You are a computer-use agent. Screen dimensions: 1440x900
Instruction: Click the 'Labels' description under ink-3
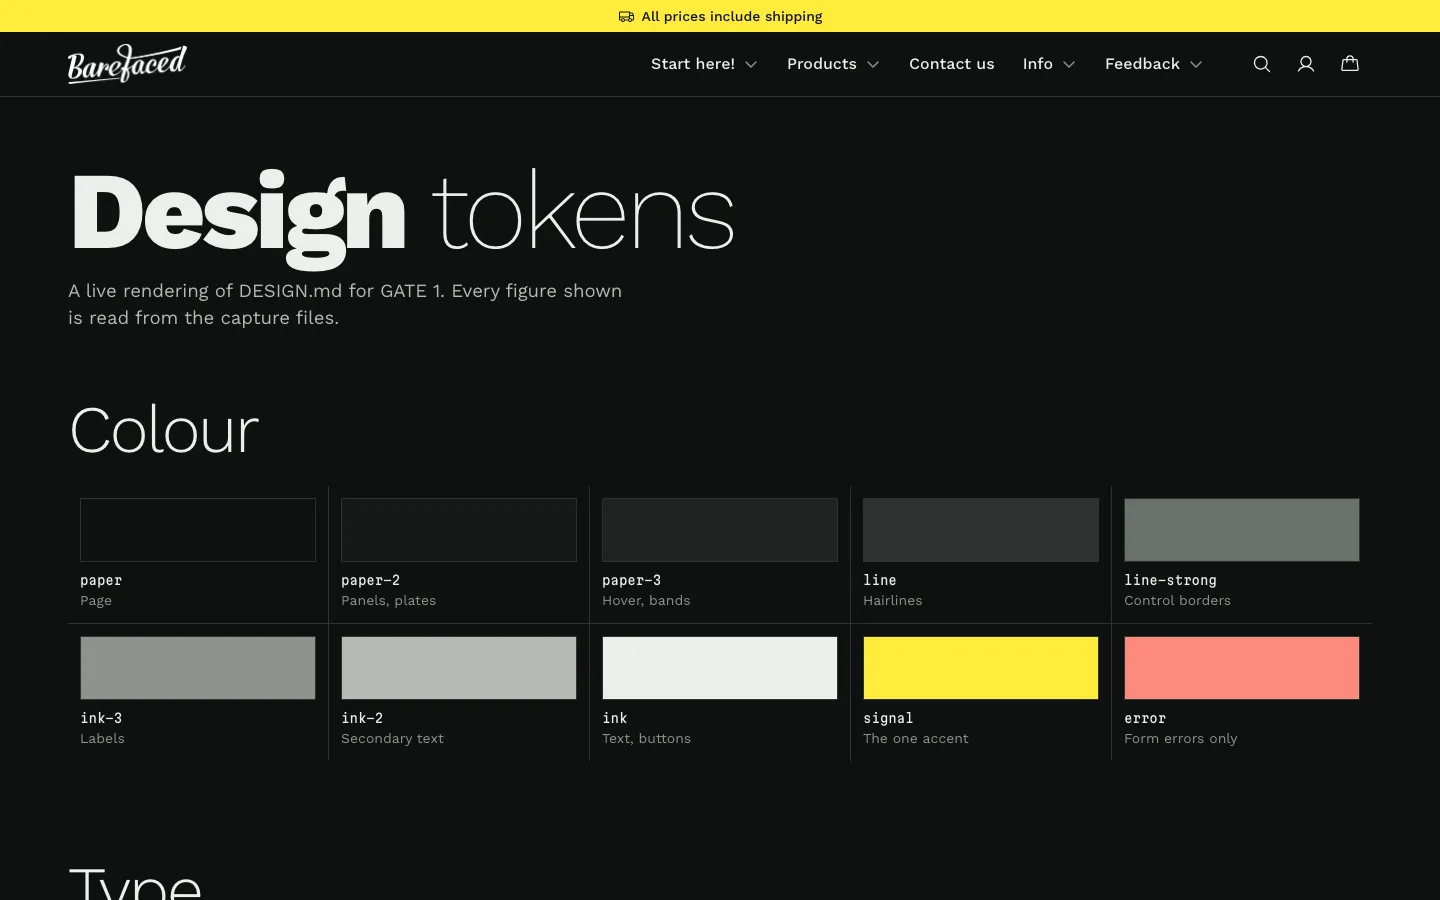[103, 739]
